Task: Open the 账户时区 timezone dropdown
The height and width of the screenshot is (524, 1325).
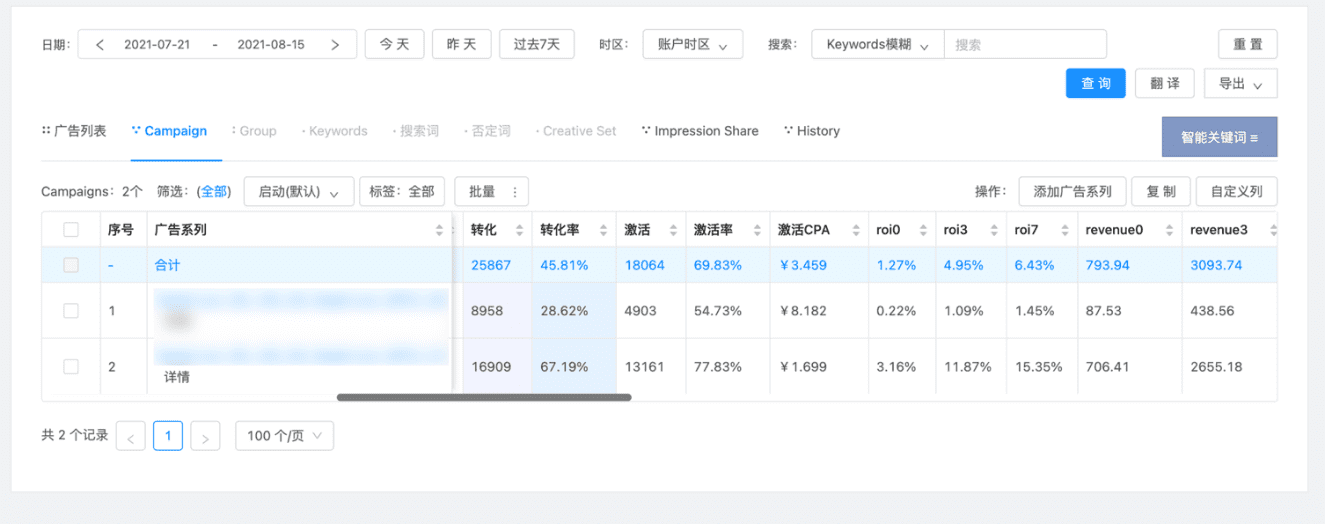Action: tap(693, 45)
